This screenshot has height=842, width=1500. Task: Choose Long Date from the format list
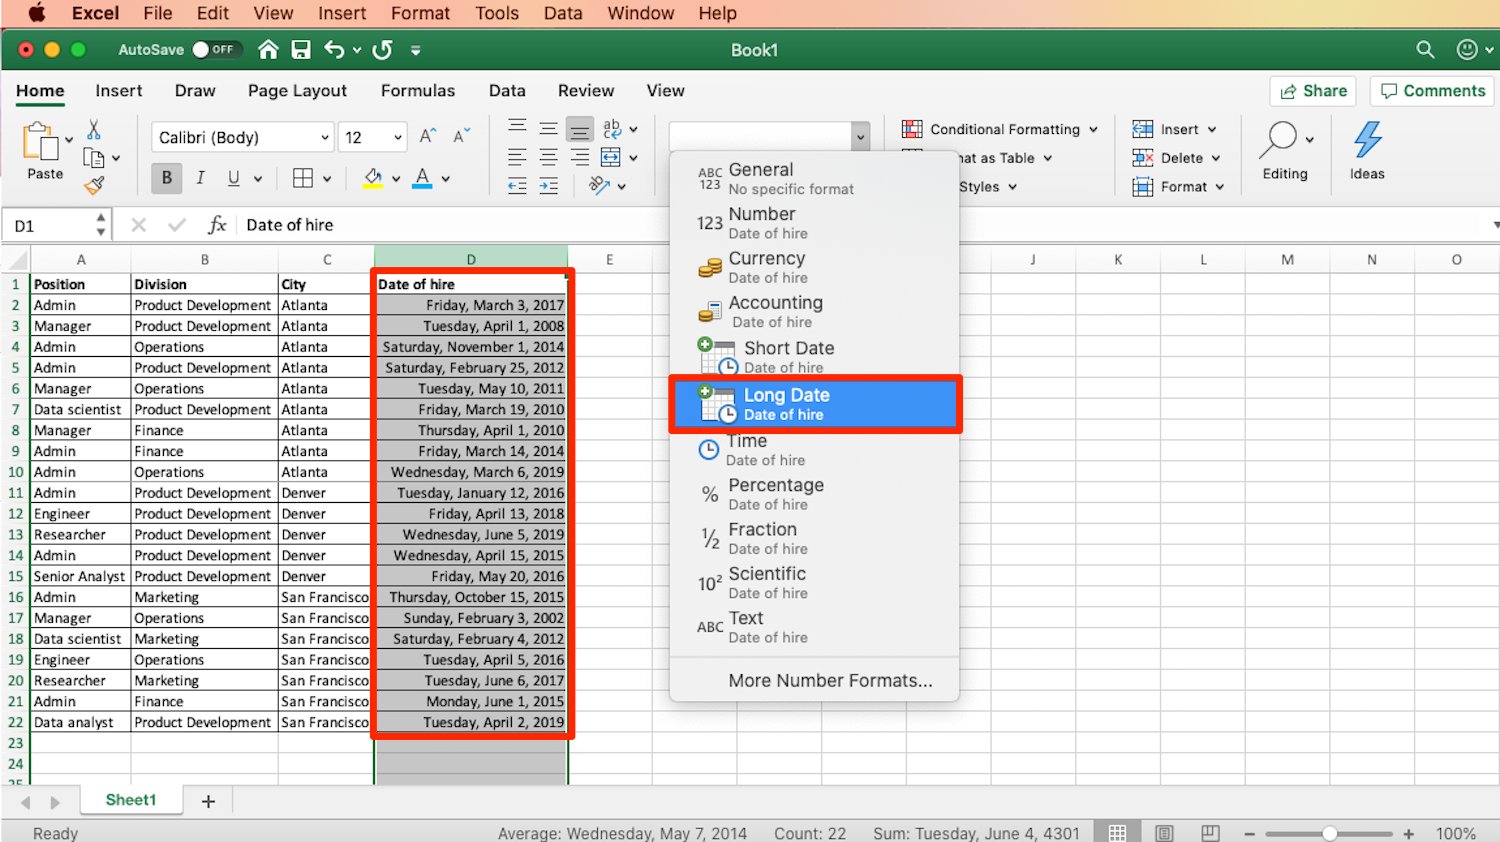click(x=815, y=404)
